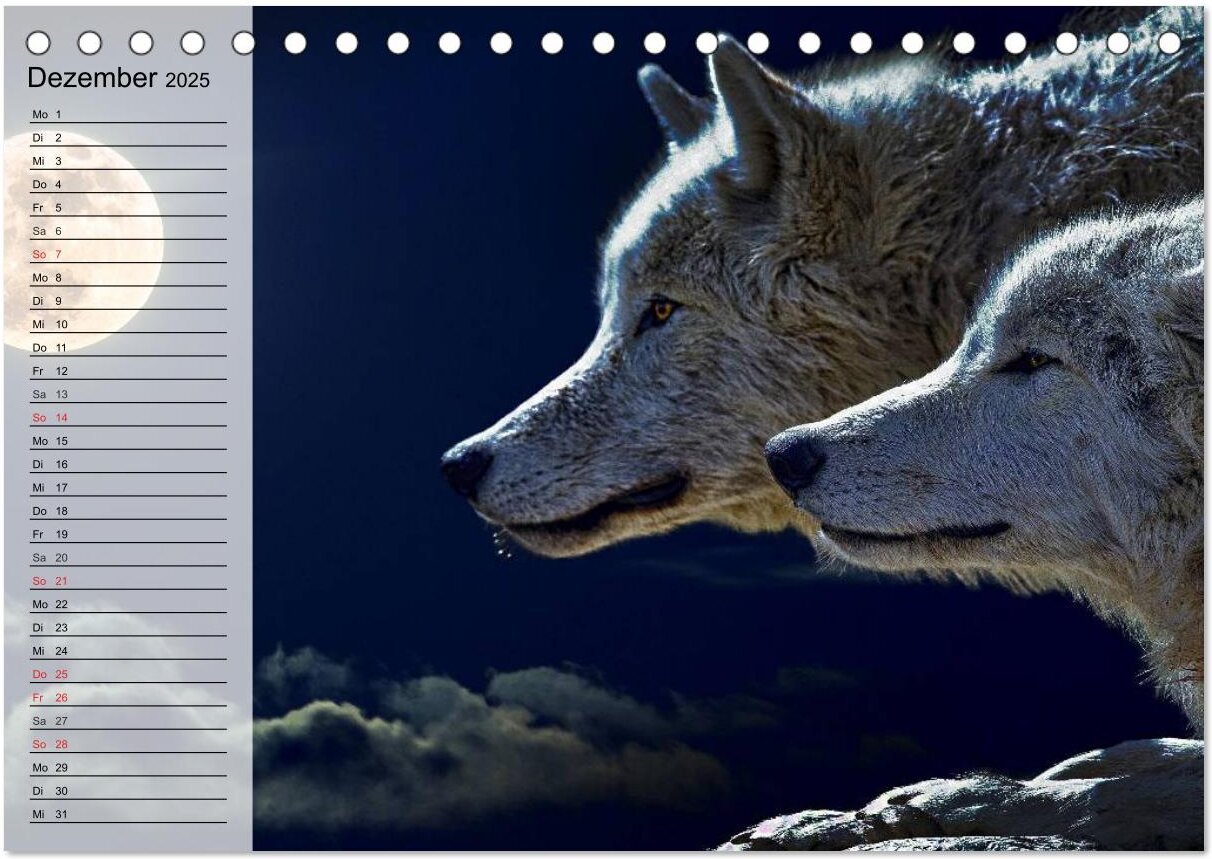Select the 'Fr 19' calendar row
The width and height of the screenshot is (1212, 859).
point(128,534)
